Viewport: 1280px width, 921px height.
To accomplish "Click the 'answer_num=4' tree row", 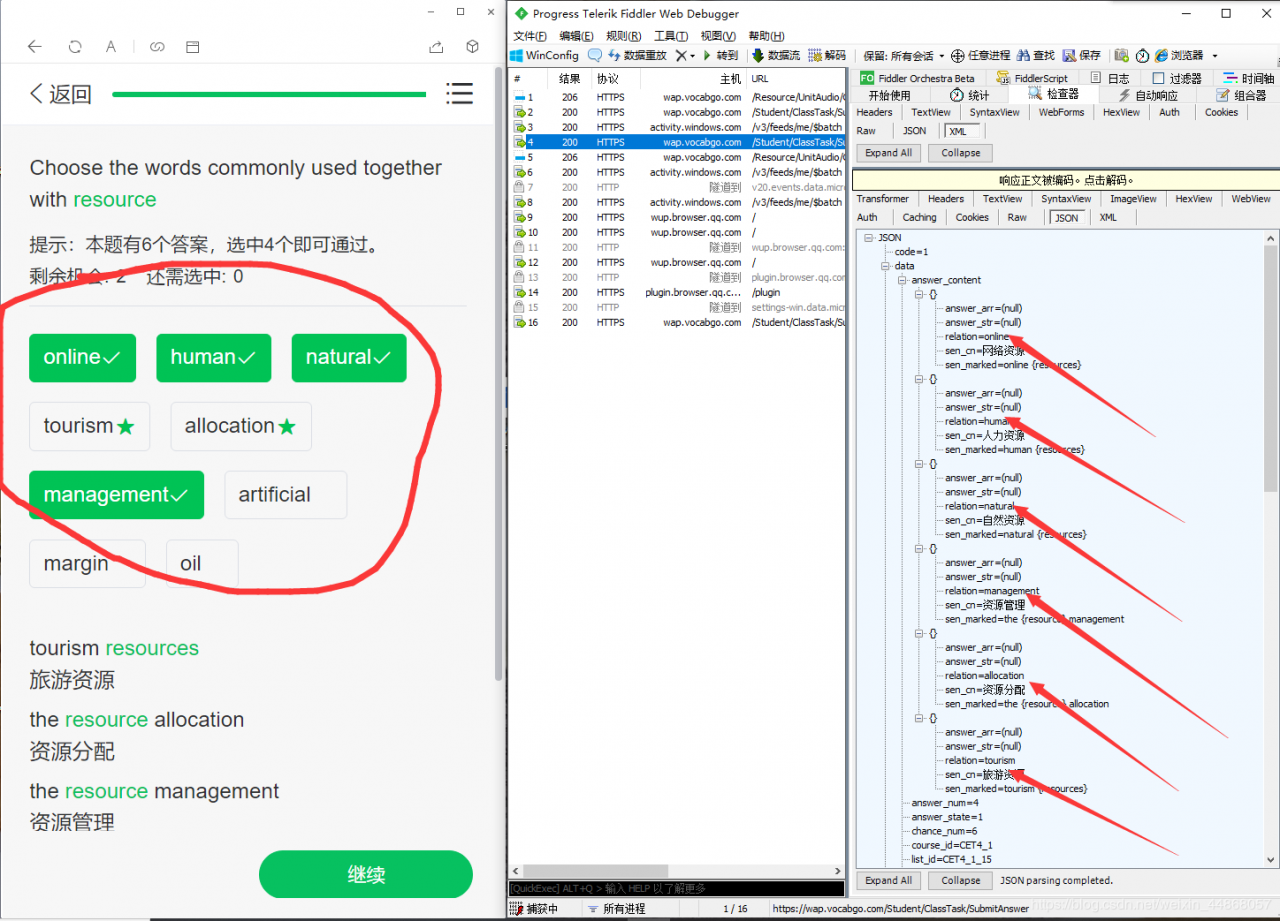I will [944, 803].
